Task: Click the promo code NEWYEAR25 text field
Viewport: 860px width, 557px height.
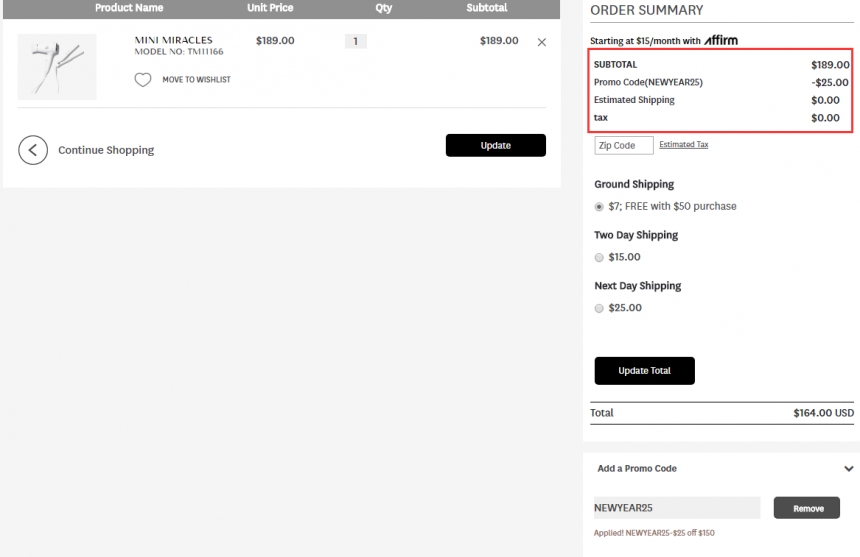Action: coord(676,508)
